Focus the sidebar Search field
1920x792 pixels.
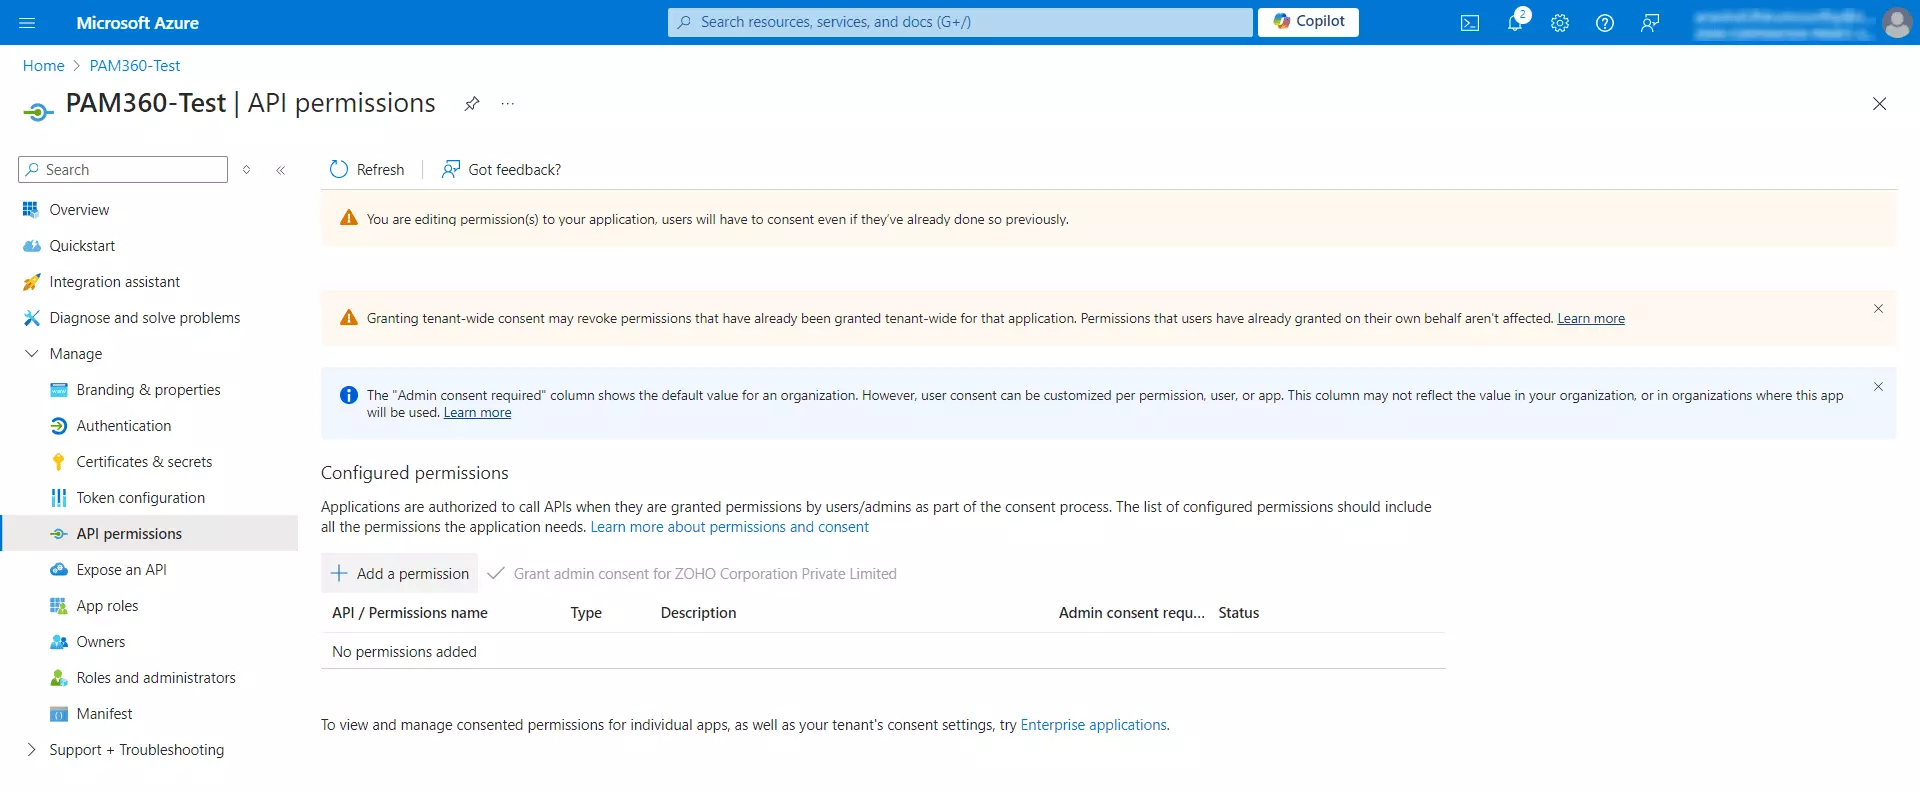[x=123, y=170]
